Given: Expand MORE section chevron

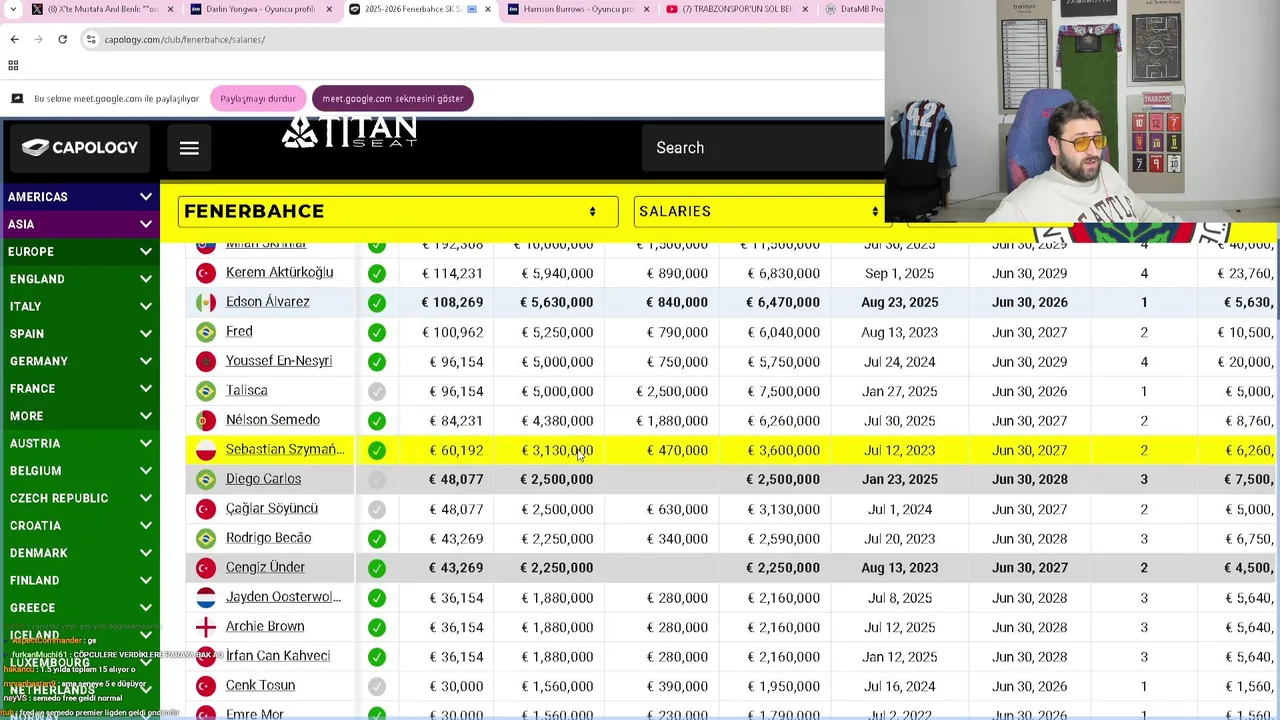Looking at the screenshot, I should coord(146,416).
